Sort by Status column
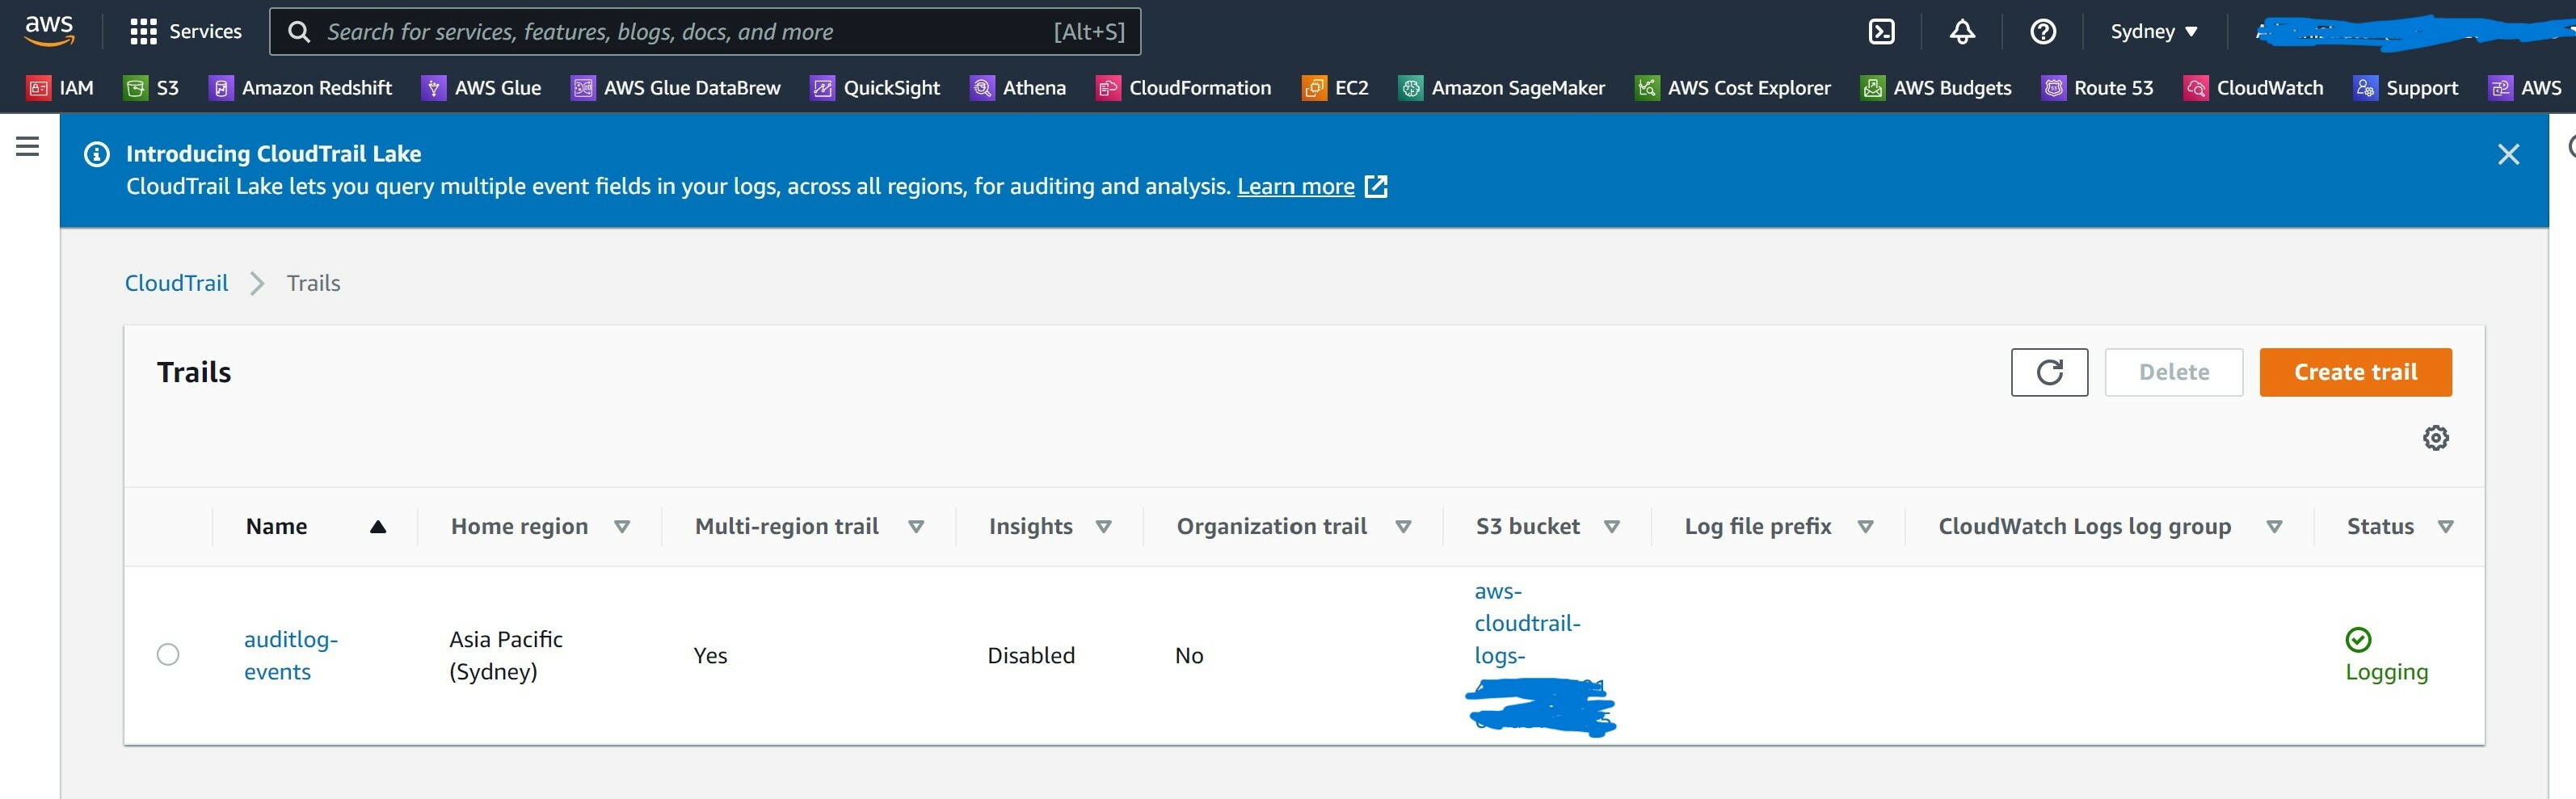 [2446, 527]
